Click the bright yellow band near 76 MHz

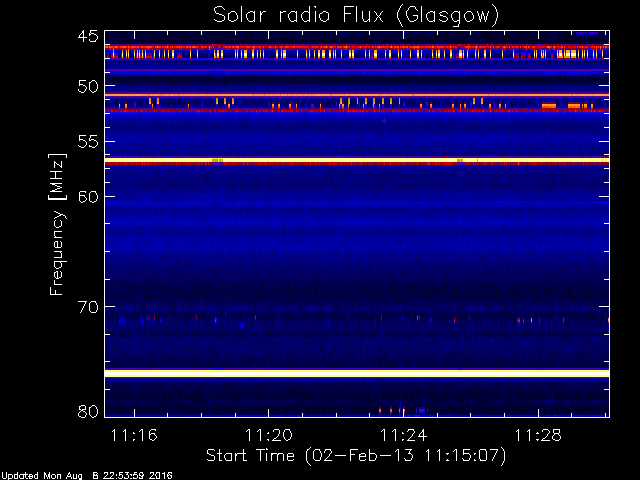click(x=357, y=373)
